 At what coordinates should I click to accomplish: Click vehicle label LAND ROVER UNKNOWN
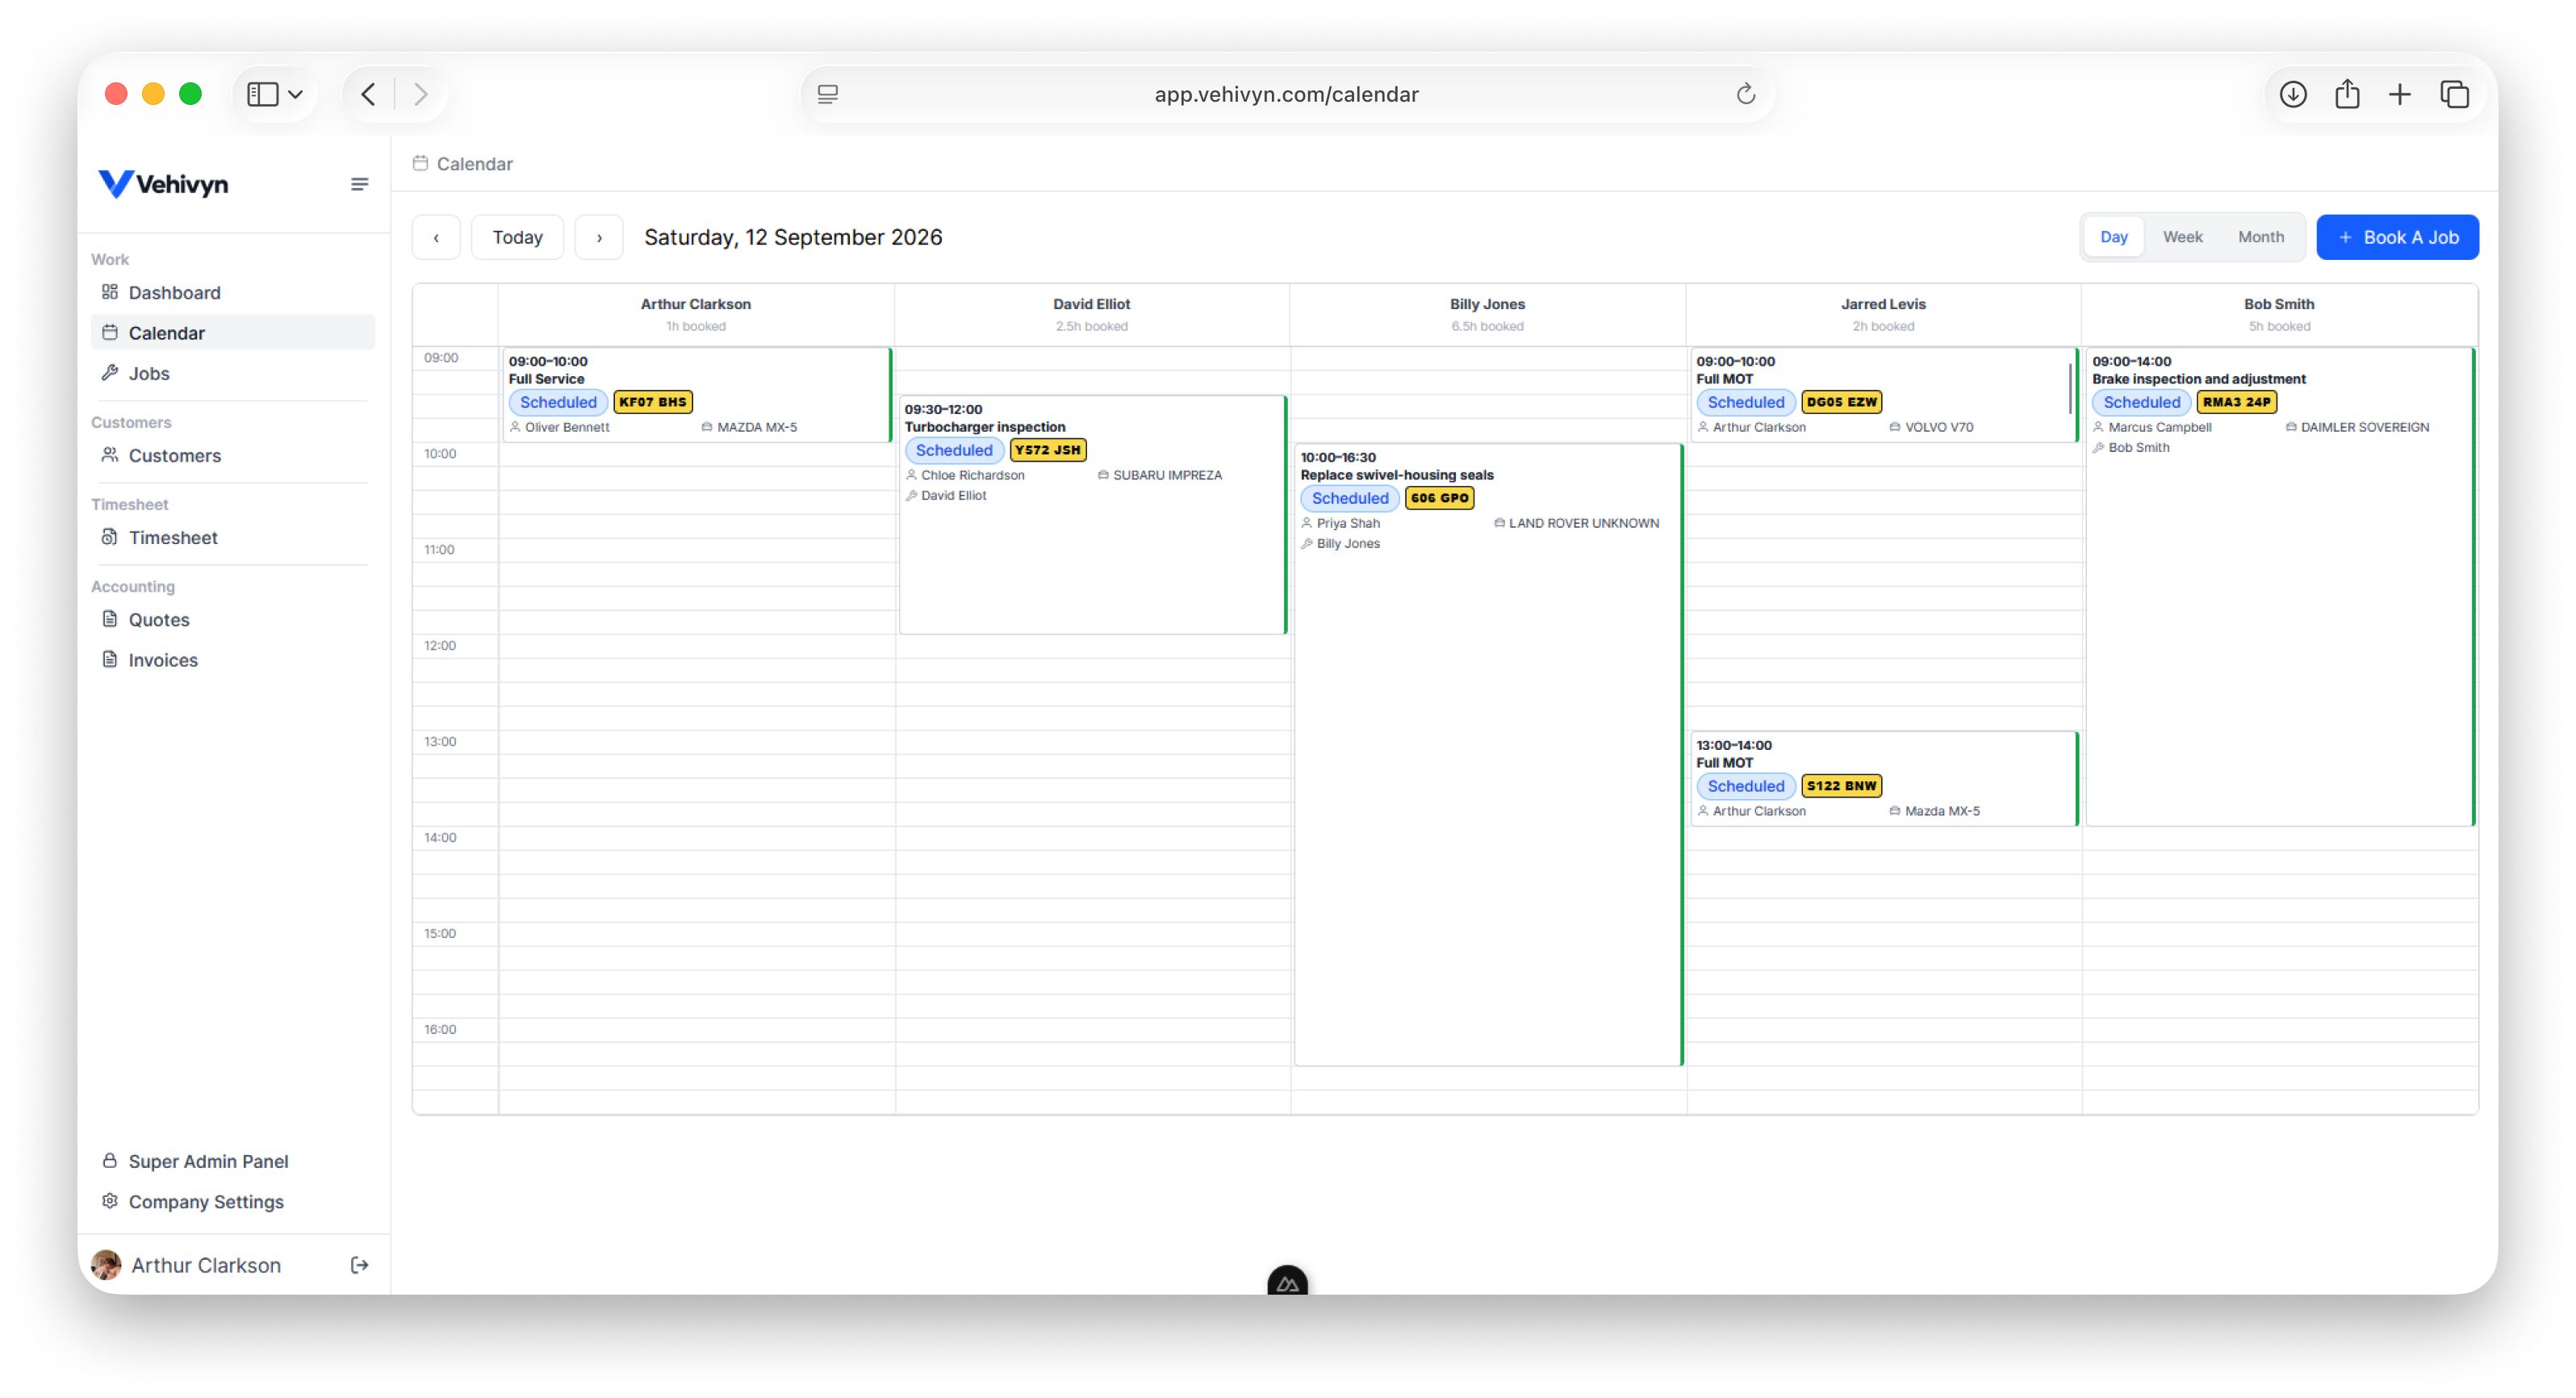[x=1583, y=523]
